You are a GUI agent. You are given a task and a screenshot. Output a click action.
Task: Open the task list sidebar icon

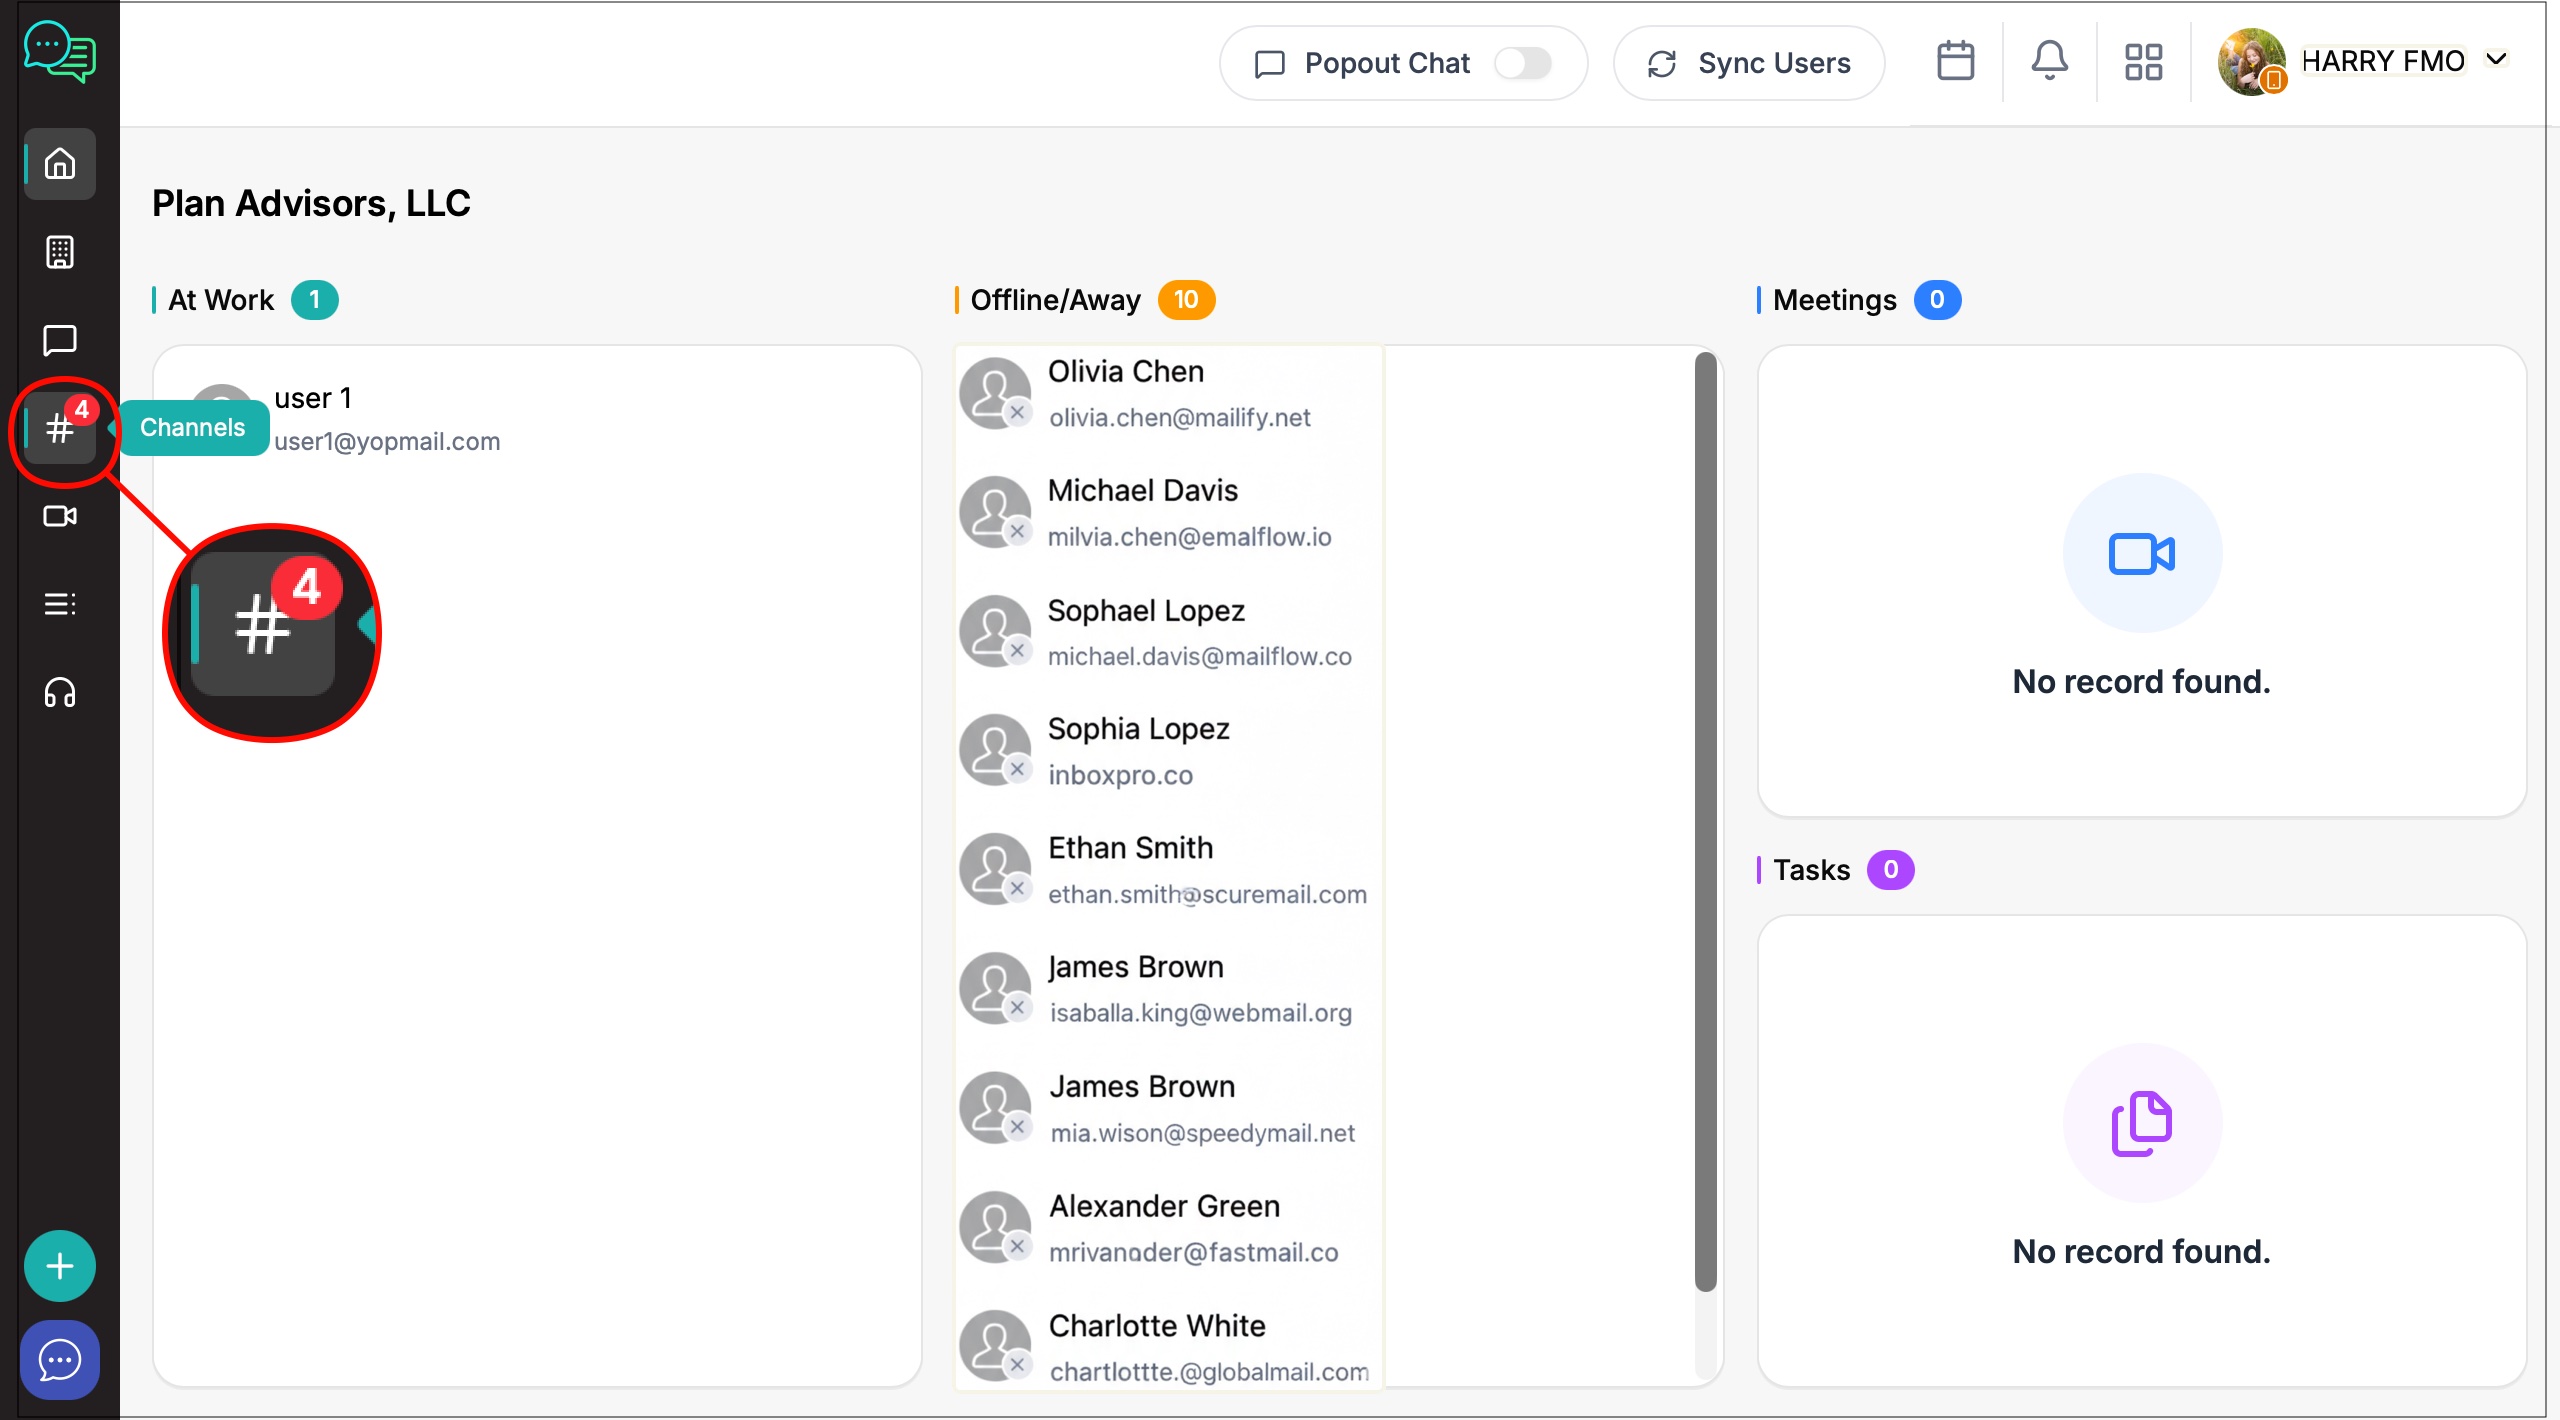click(x=60, y=604)
